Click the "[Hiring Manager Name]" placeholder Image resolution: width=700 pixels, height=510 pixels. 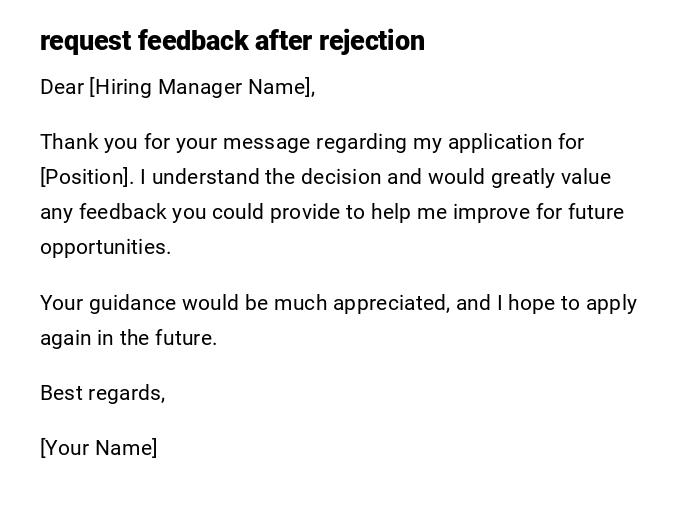[201, 88]
